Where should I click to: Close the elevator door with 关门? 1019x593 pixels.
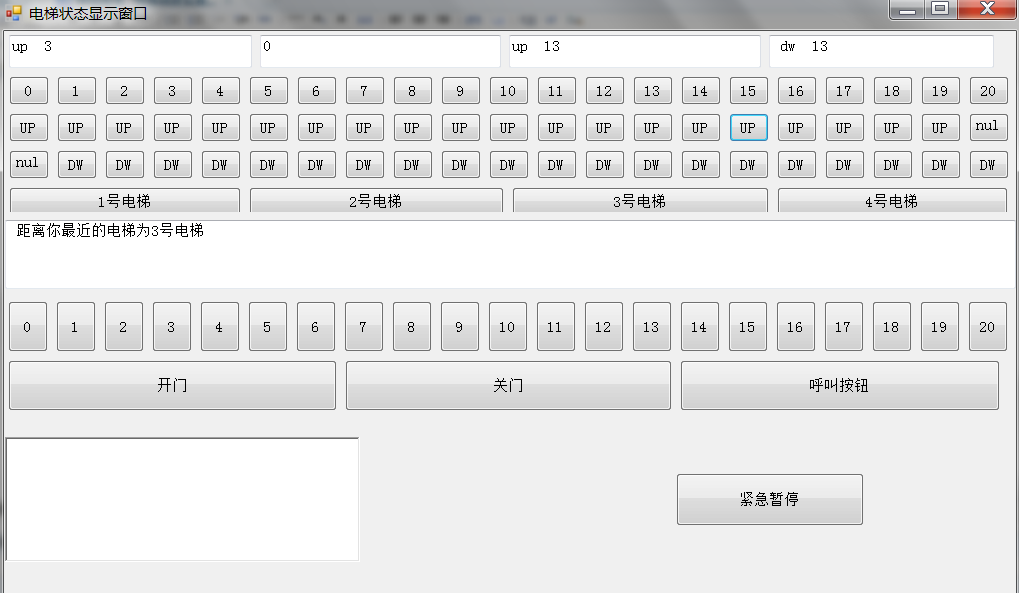click(x=508, y=386)
